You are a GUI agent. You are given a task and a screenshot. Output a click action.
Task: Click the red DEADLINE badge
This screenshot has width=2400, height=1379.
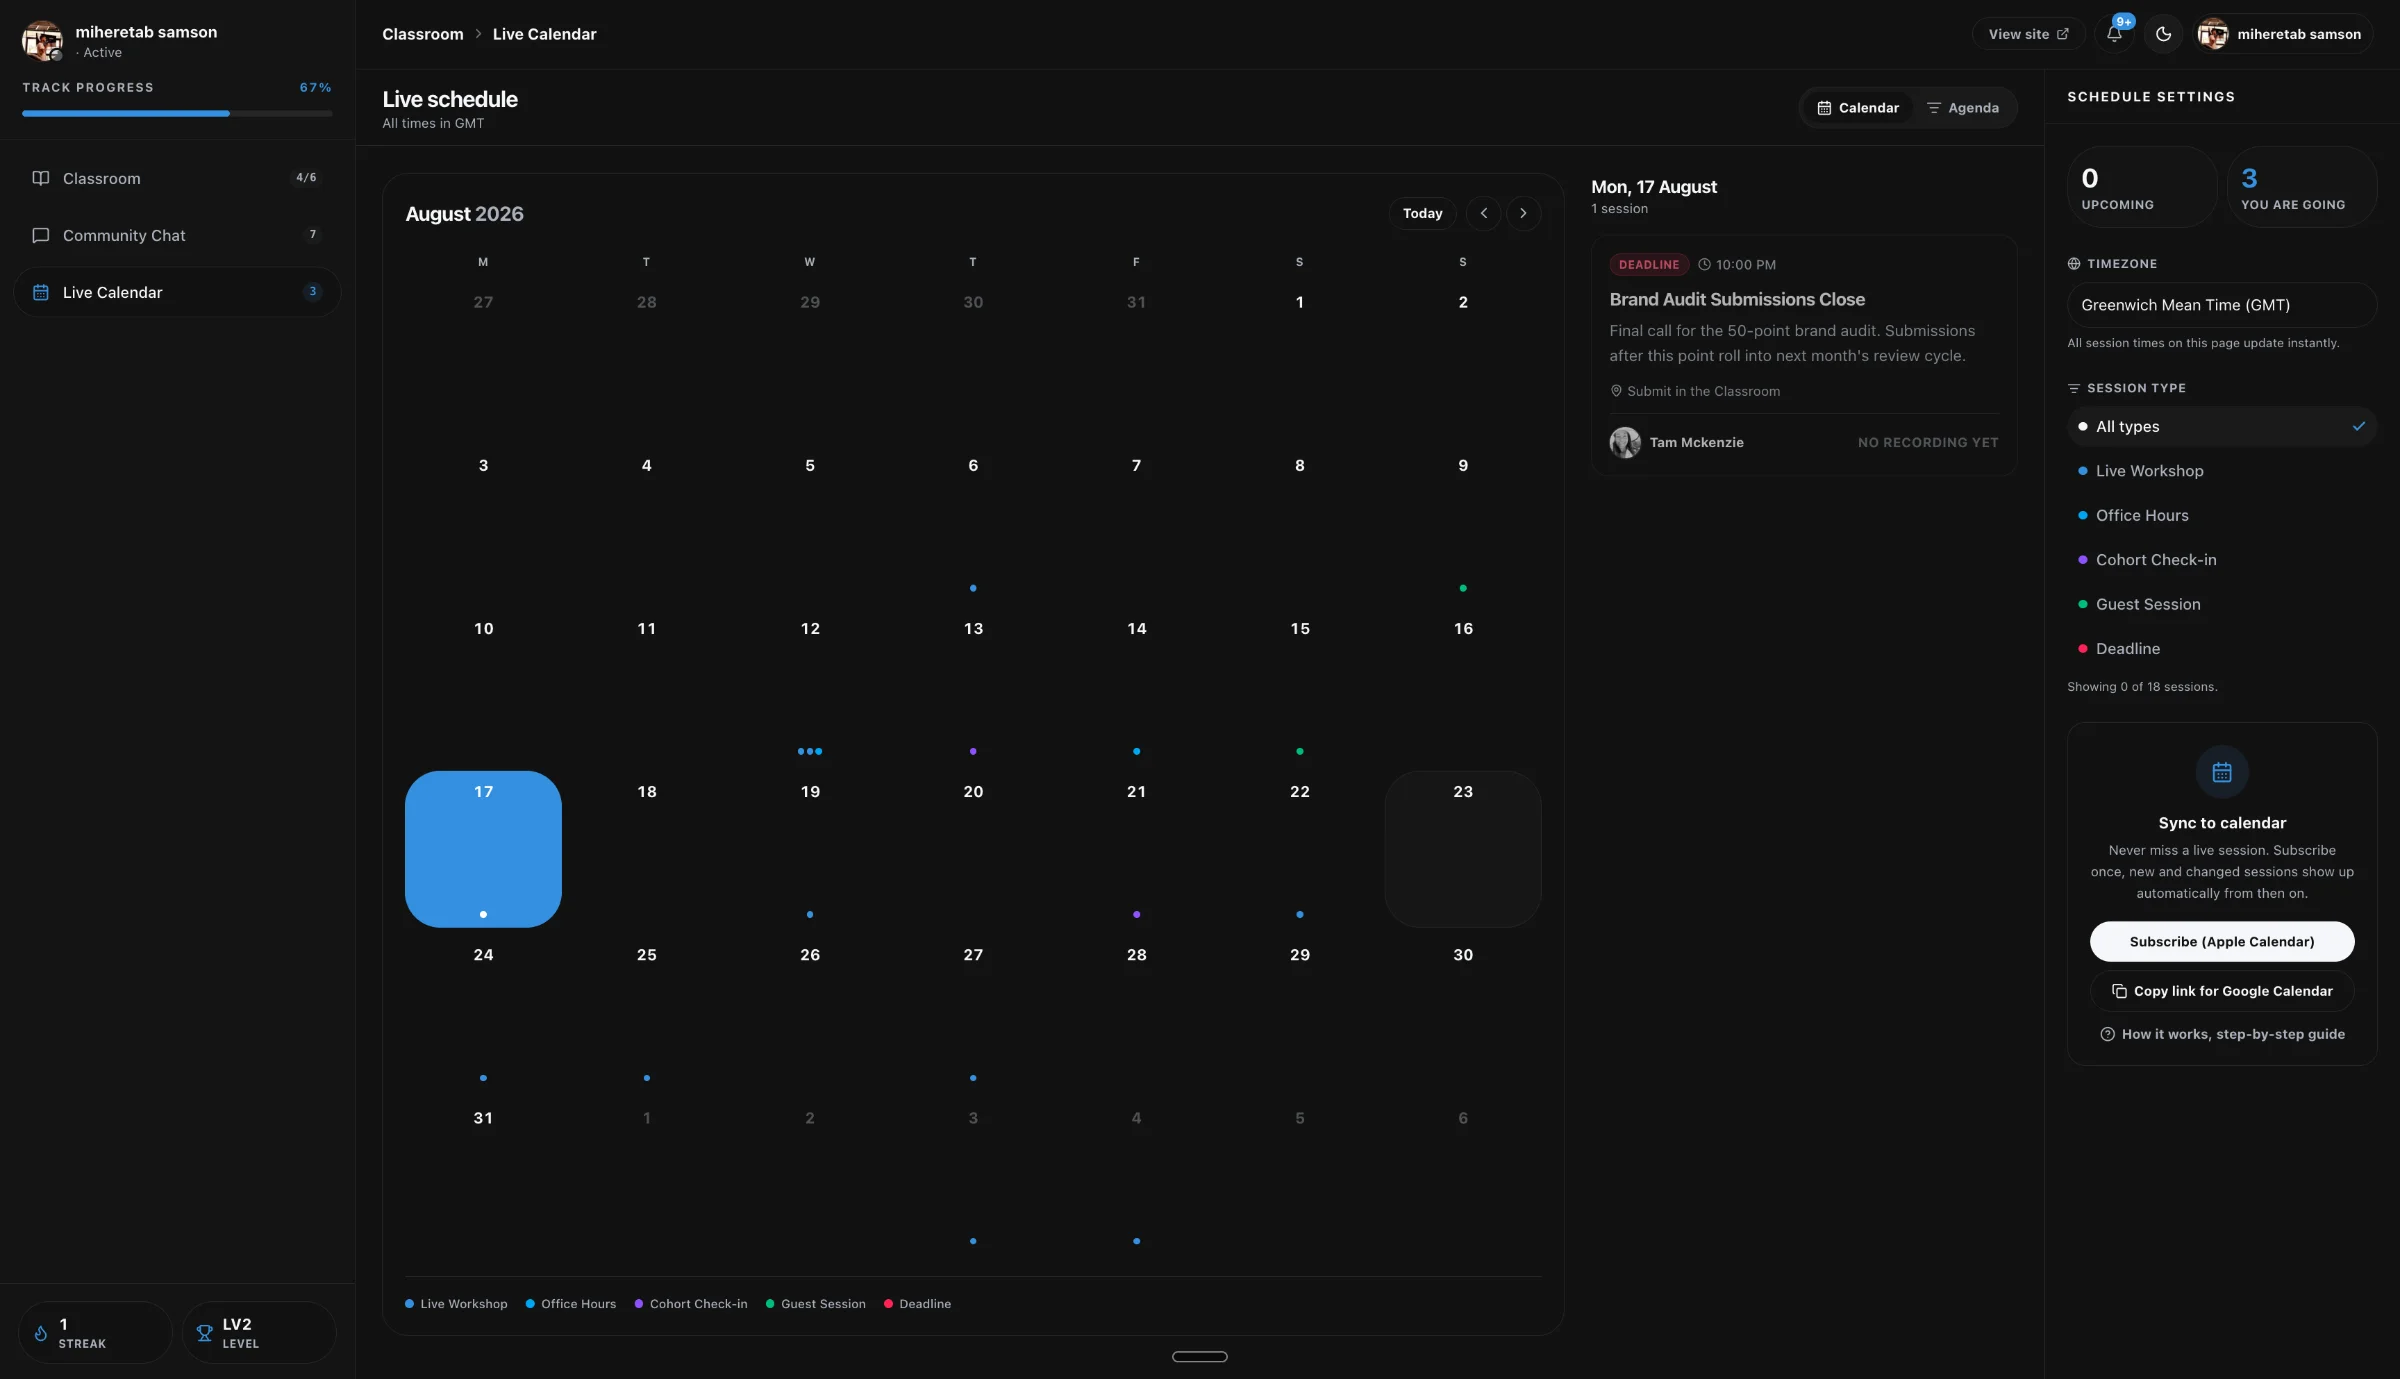pos(1649,264)
